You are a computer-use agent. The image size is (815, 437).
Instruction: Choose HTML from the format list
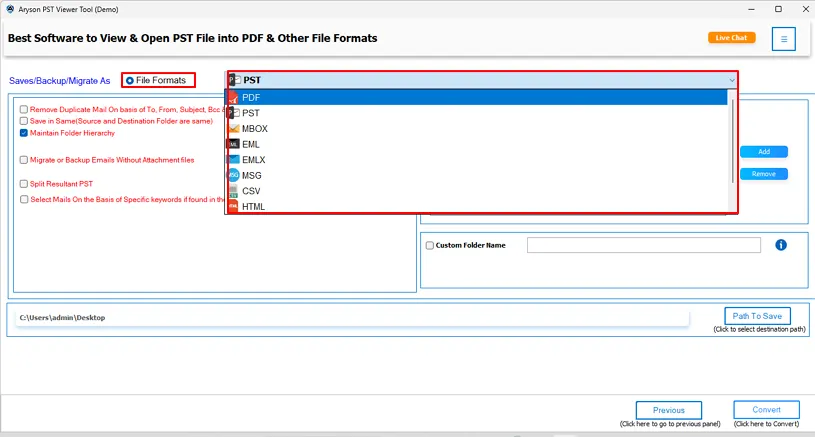click(477, 206)
